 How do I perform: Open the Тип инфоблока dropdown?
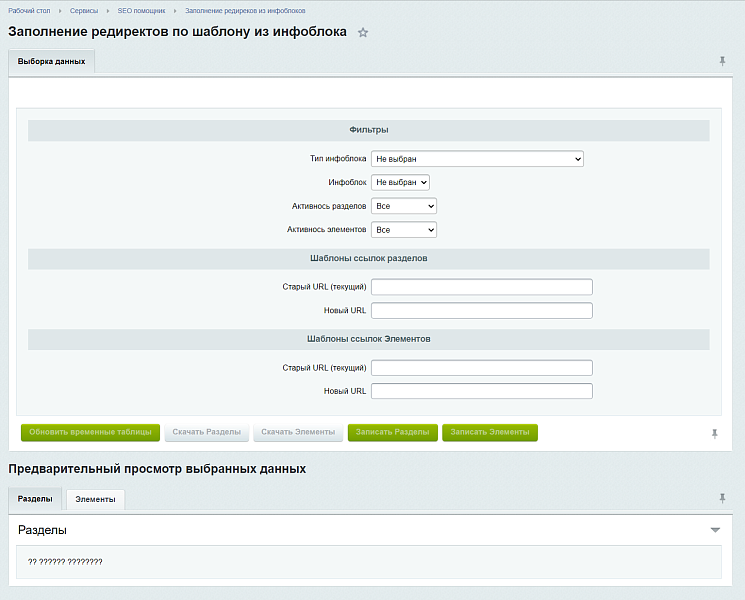(477, 159)
